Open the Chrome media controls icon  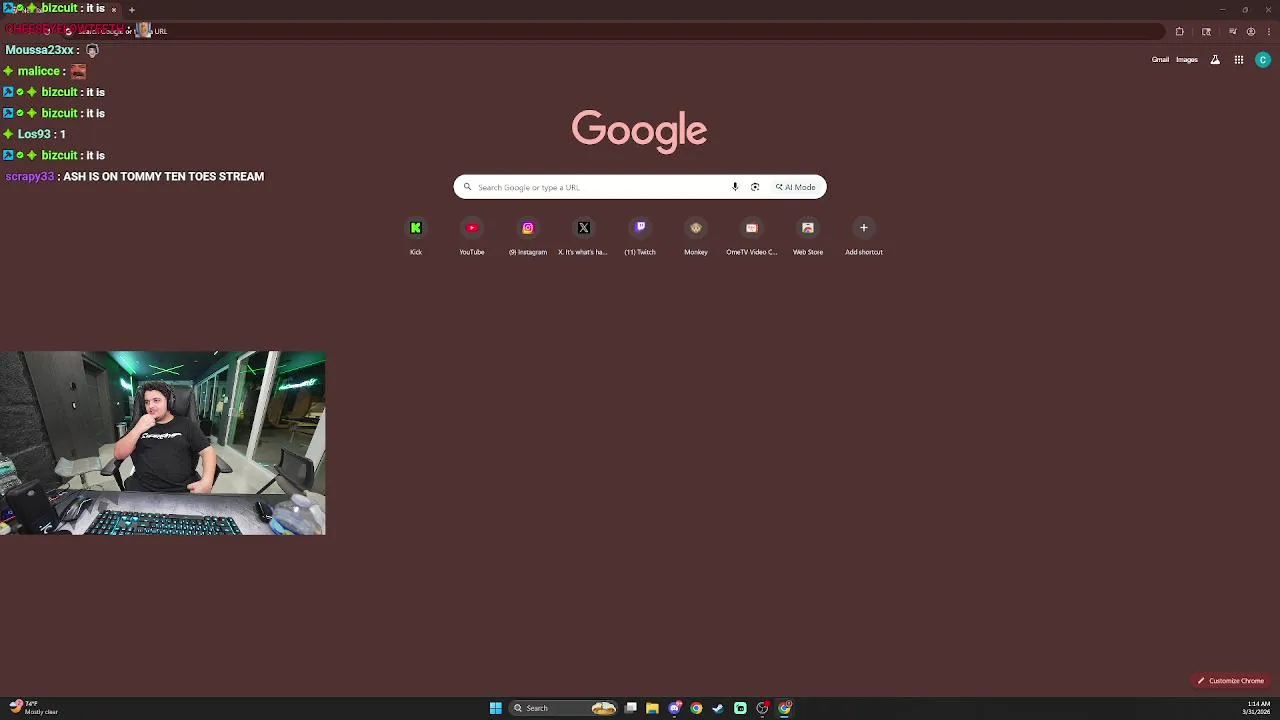[1233, 31]
